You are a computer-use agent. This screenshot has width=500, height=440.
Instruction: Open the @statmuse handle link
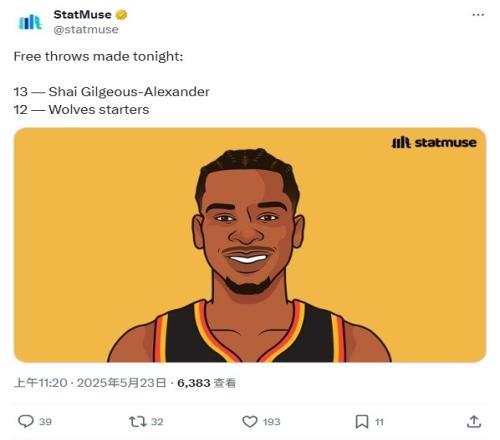[x=86, y=30]
